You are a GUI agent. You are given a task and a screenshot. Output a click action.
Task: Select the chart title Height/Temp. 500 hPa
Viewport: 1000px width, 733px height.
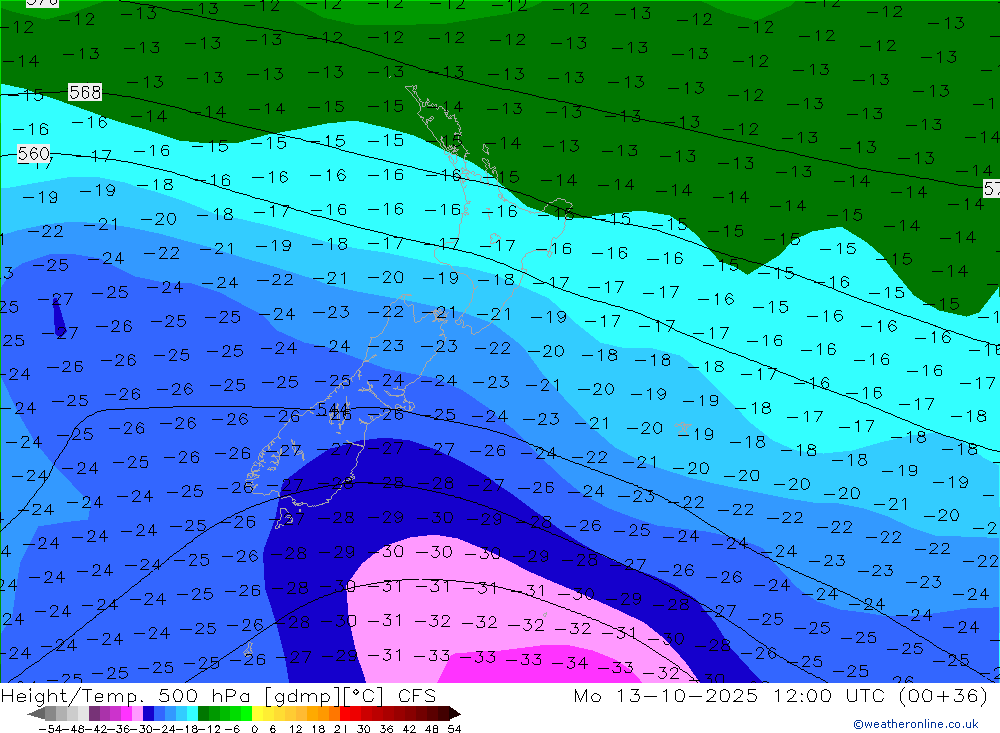tap(128, 695)
